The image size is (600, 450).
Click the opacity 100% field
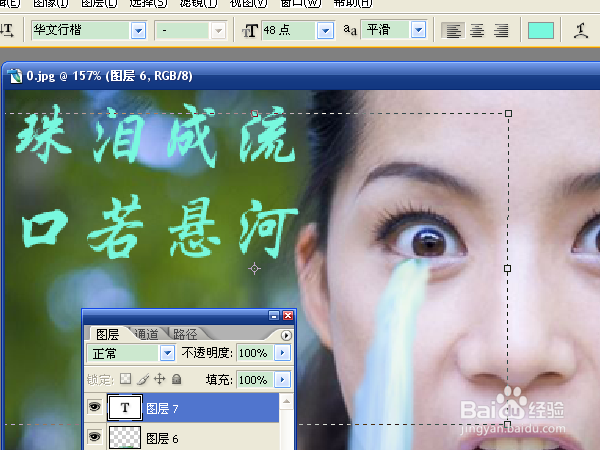[254, 353]
